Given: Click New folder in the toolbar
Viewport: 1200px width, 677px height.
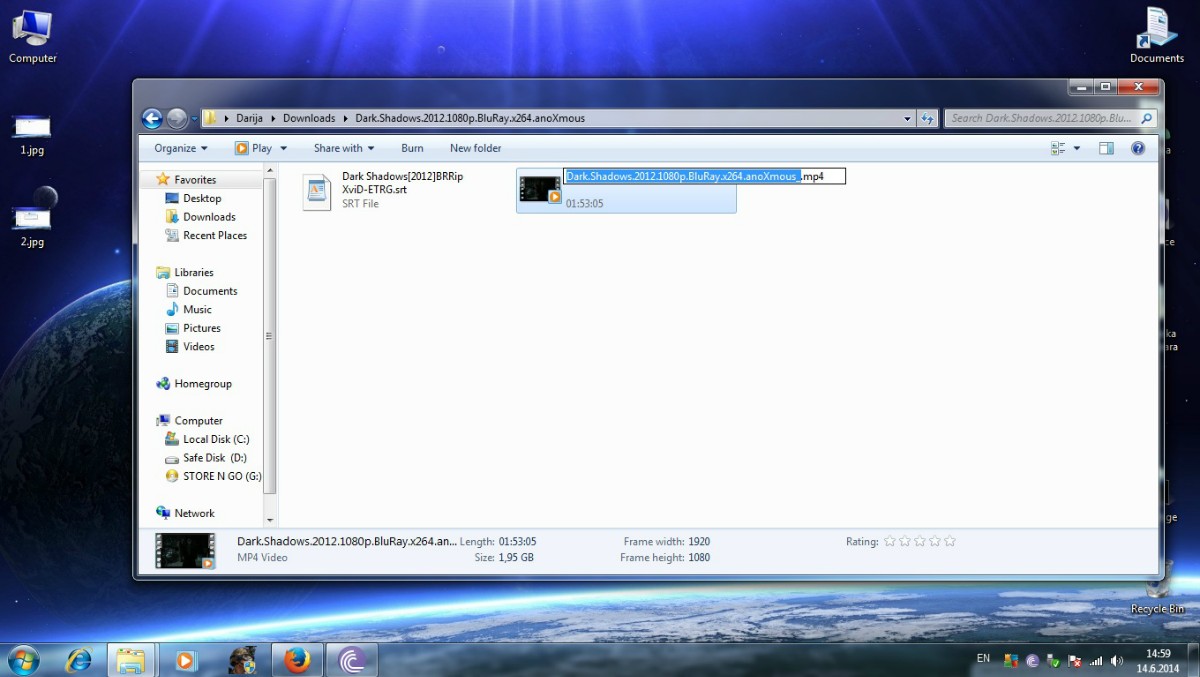Looking at the screenshot, I should 476,148.
